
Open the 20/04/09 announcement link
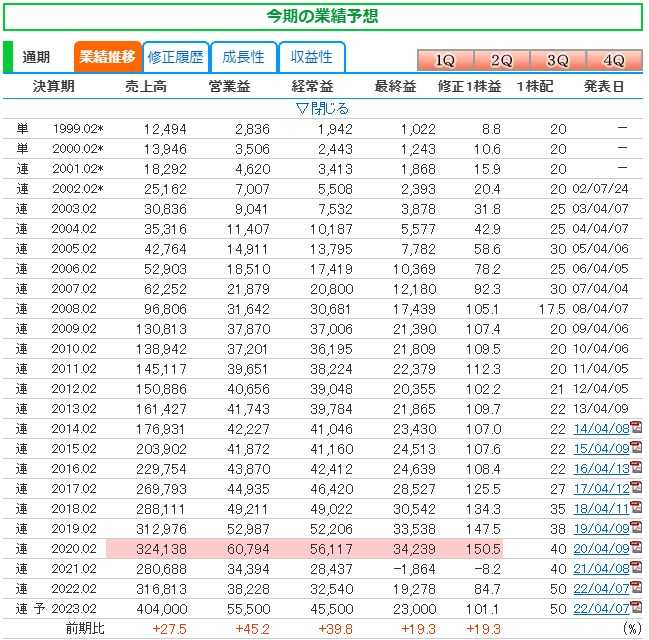coord(601,549)
